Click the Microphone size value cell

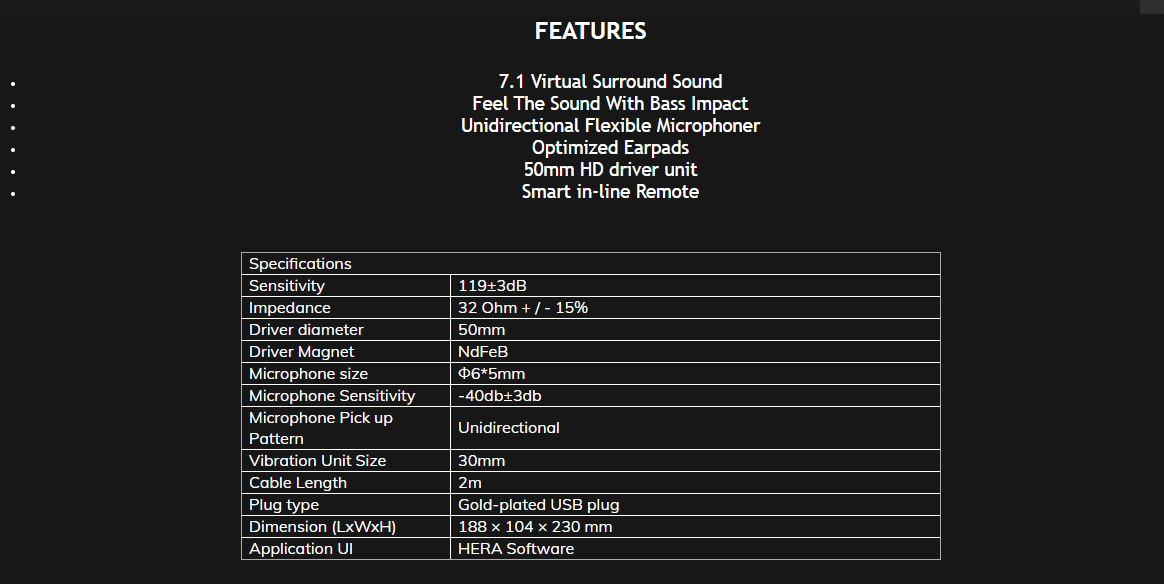pyautogui.click(x=696, y=373)
